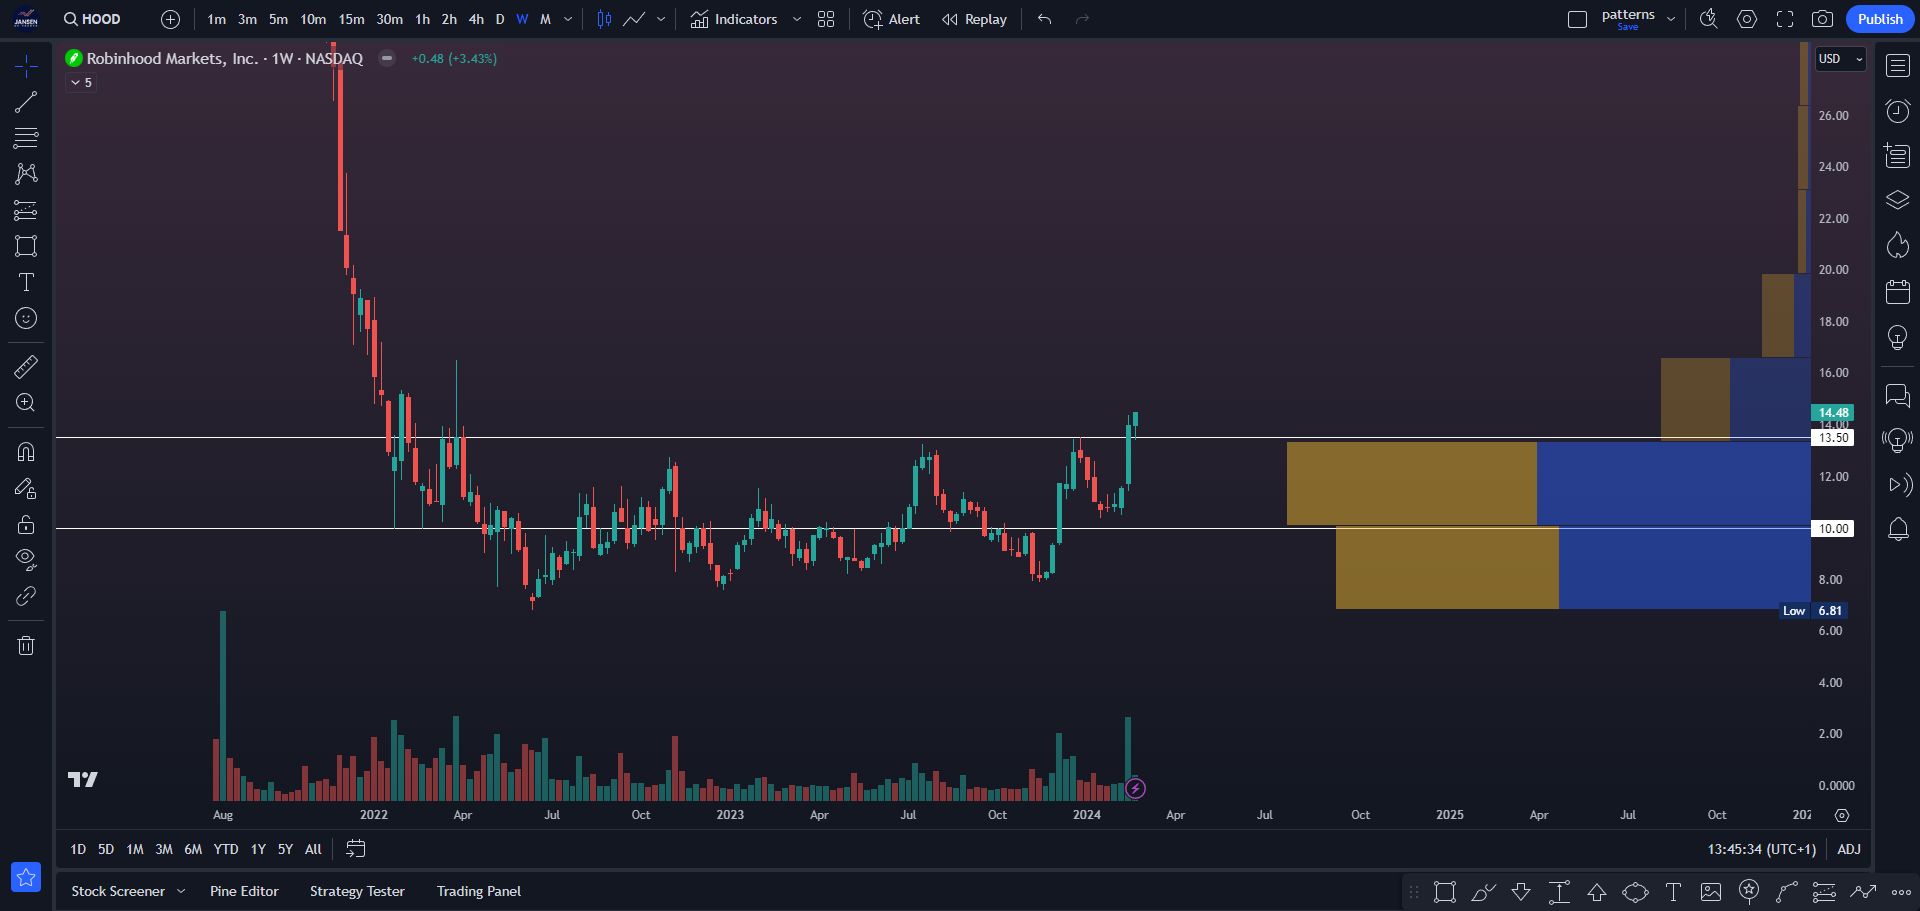Open the economic calendar panel
Image resolution: width=1920 pixels, height=911 pixels.
(x=1898, y=291)
